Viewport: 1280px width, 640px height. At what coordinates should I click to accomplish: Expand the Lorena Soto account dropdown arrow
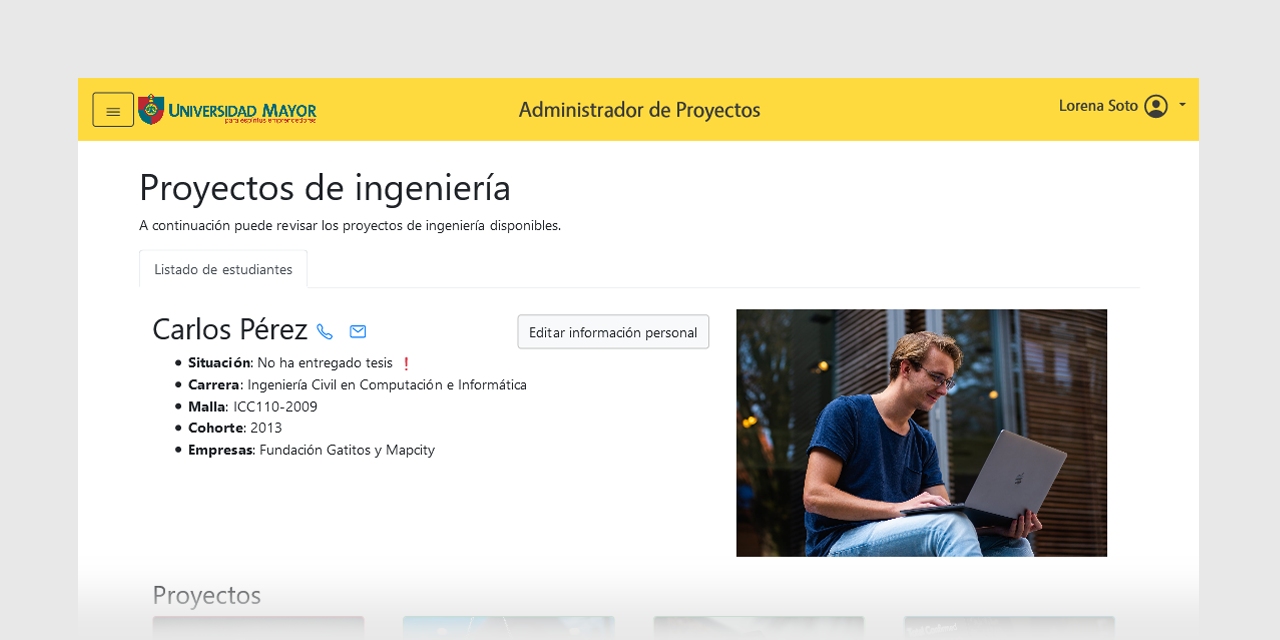pos(1182,105)
